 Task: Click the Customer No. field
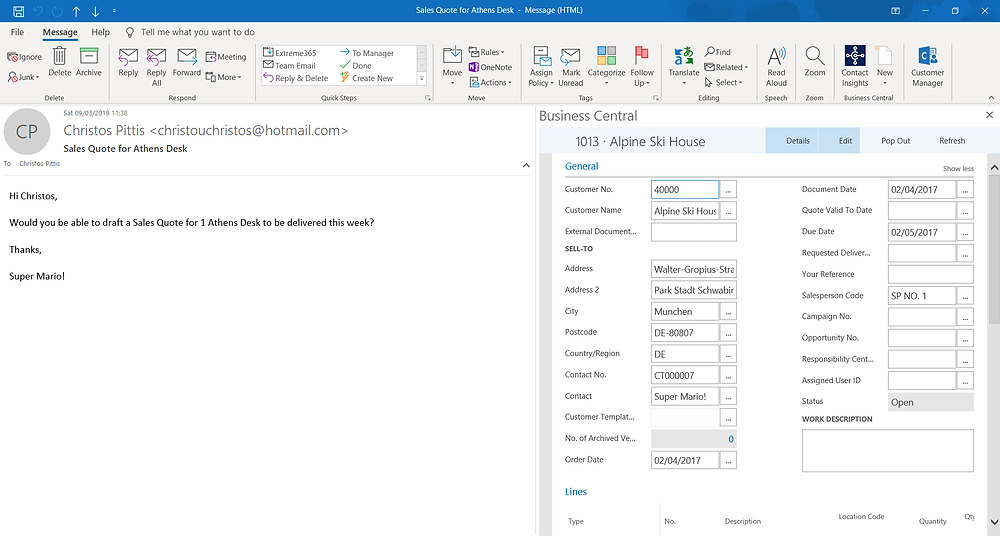[x=685, y=190]
